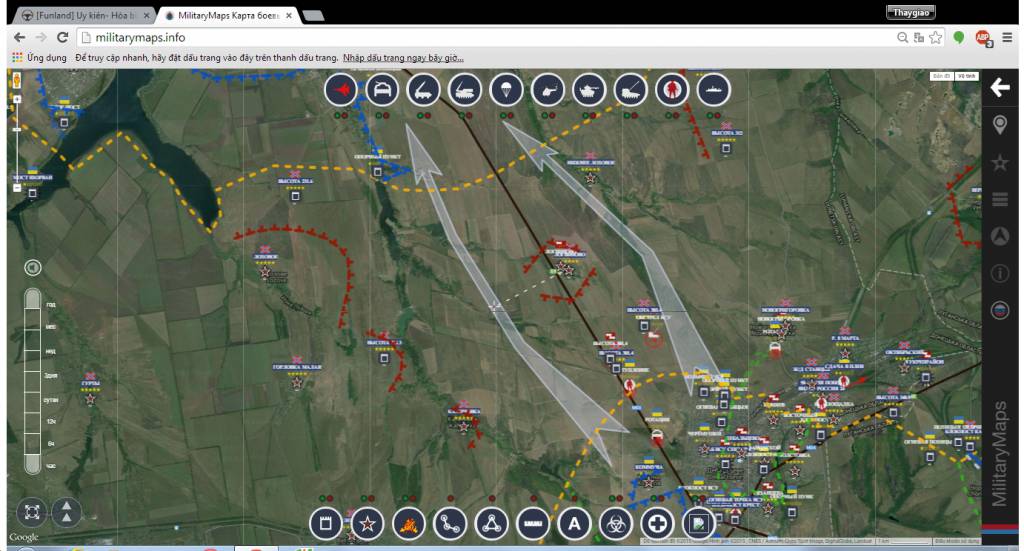The image size is (1024, 551).
Task: Collapse sidebar with white left arrow
Action: 1000,87
